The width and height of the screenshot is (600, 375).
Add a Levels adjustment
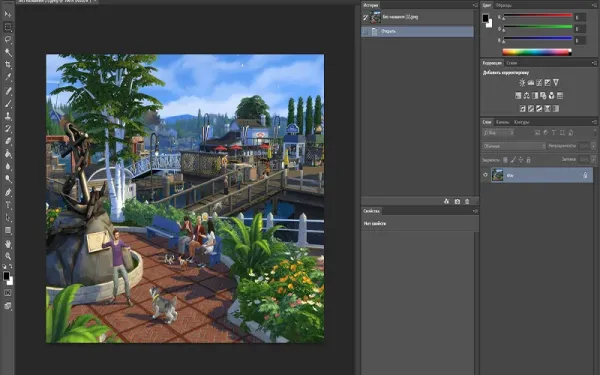click(531, 82)
